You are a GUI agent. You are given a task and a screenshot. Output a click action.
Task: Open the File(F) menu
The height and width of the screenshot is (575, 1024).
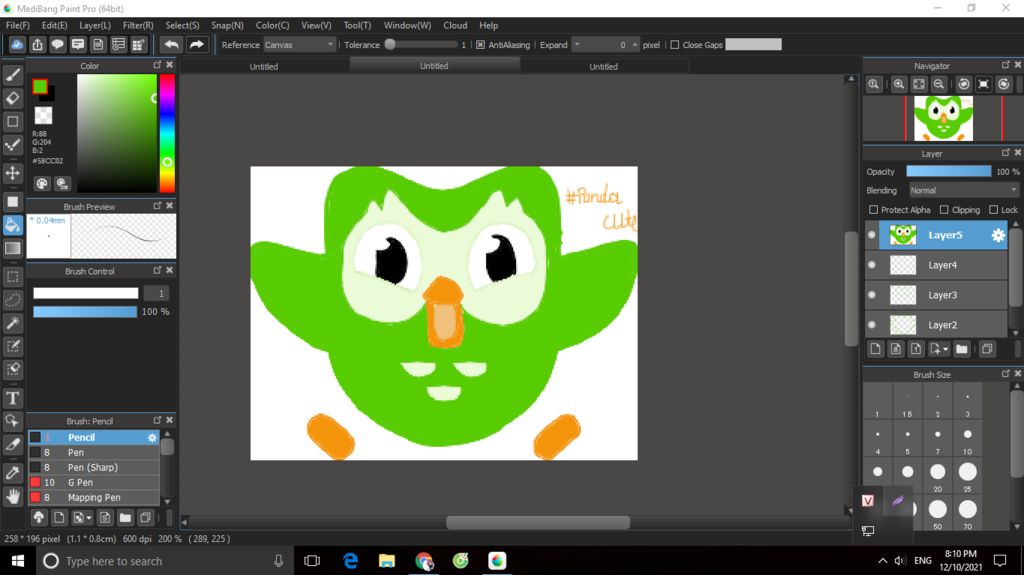[18, 25]
